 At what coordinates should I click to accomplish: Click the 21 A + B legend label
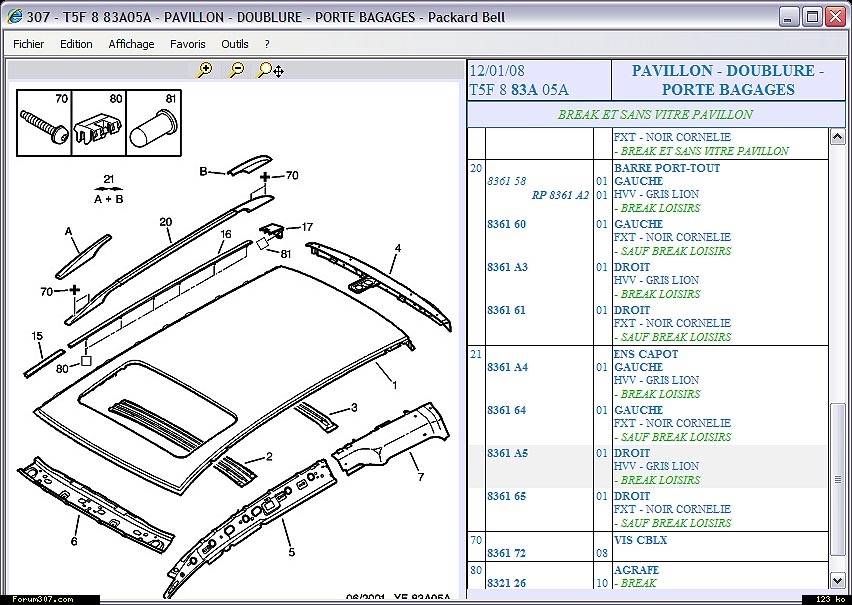pos(109,189)
